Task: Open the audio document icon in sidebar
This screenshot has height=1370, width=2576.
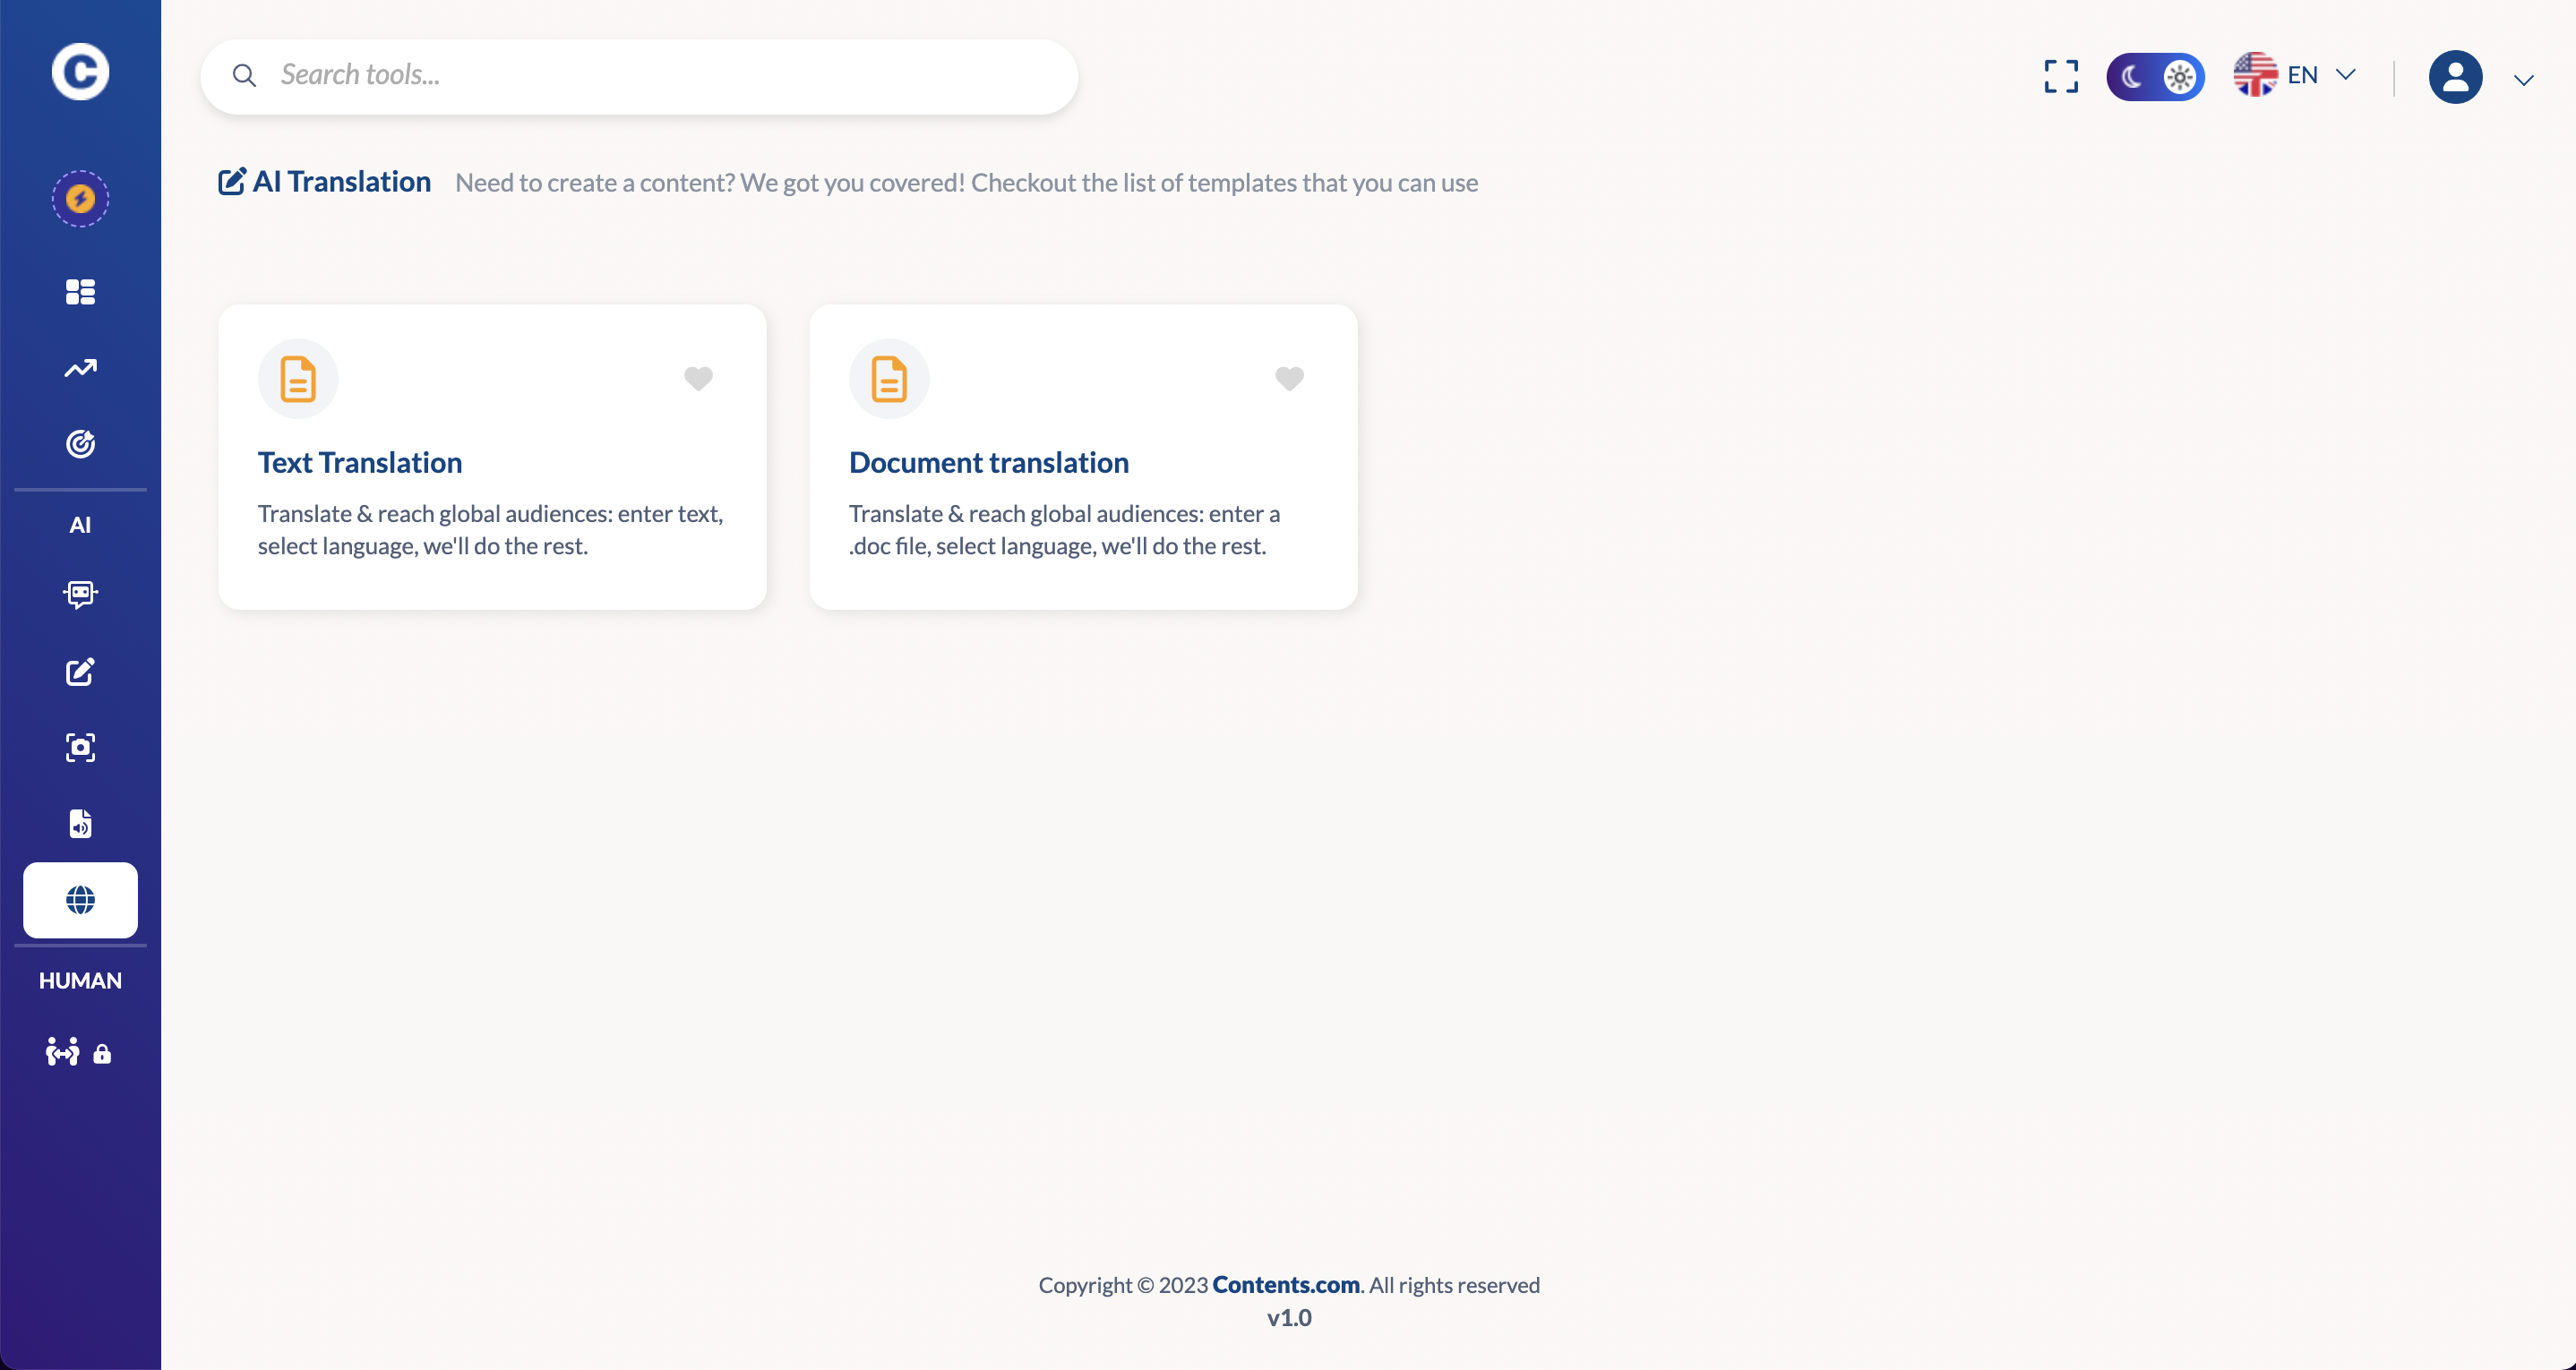Action: 80,824
